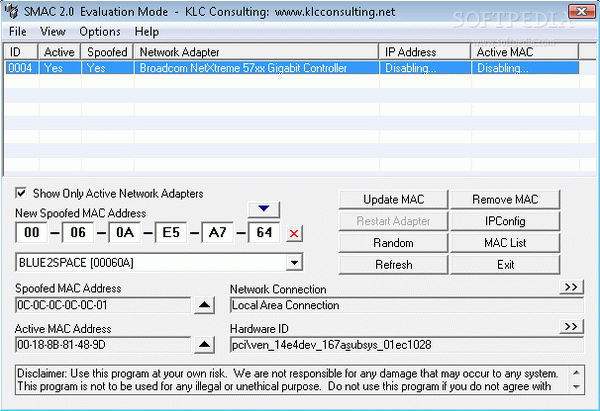Open the MAC List button

pyautogui.click(x=505, y=243)
